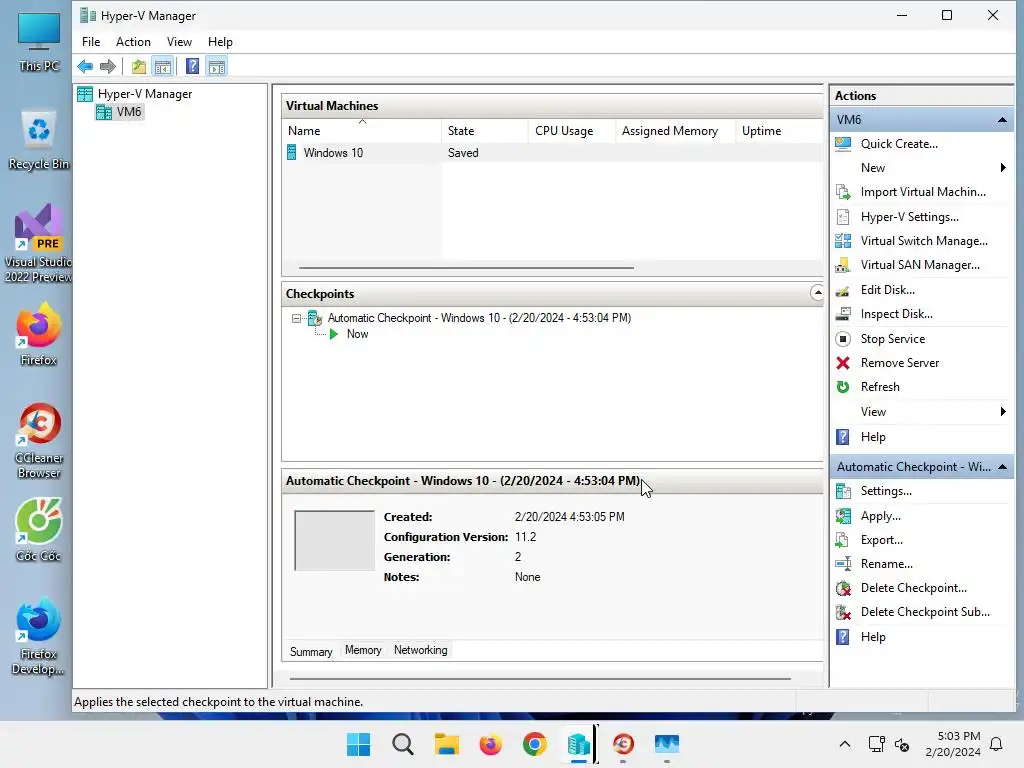The image size is (1024, 768).
Task: Open Help under the Automatic Checkpoint section
Action: point(872,637)
